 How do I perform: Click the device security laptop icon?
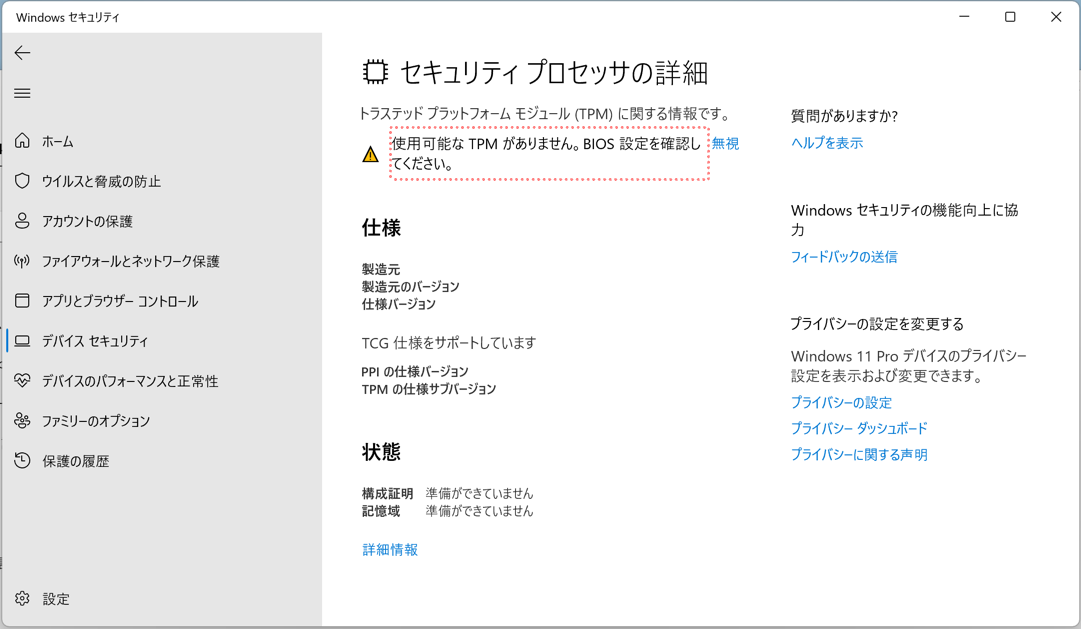click(22, 341)
